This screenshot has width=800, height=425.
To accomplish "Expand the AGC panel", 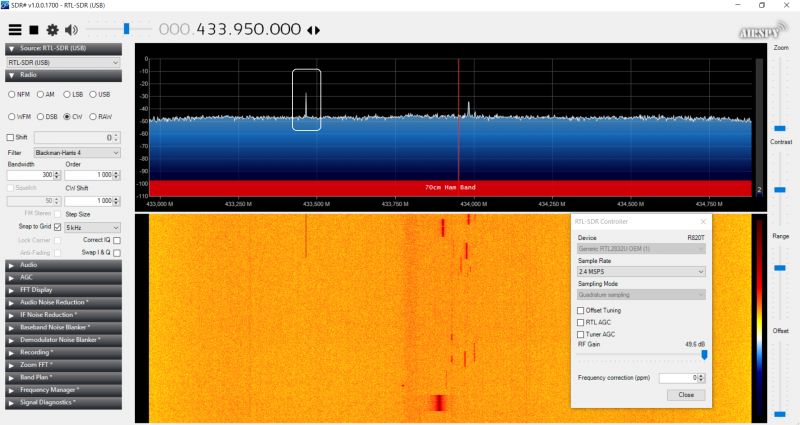I will pos(63,278).
